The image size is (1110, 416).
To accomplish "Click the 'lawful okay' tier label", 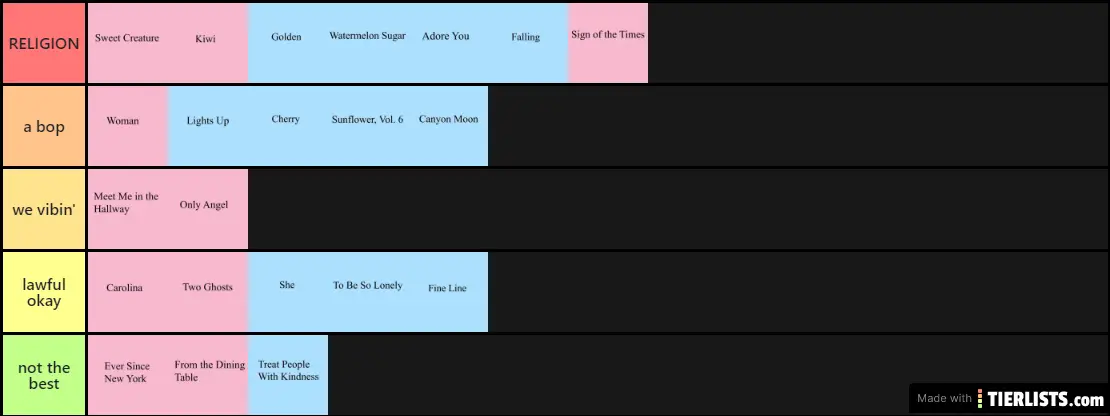I will point(44,292).
